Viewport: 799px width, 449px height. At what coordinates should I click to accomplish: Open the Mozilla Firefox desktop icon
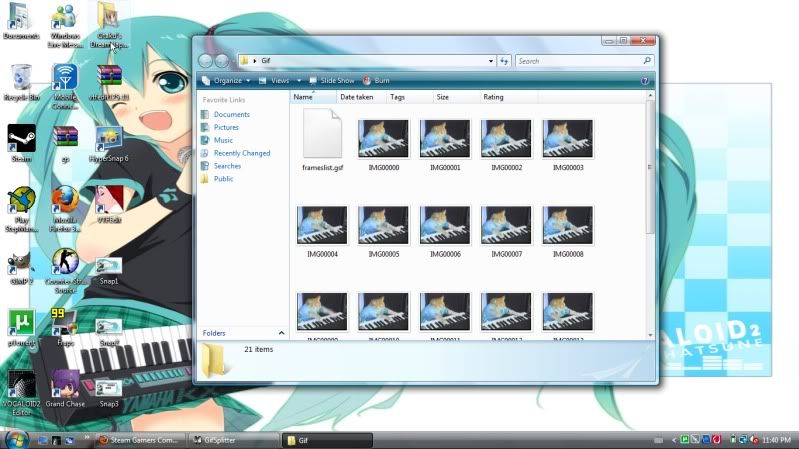(65, 200)
